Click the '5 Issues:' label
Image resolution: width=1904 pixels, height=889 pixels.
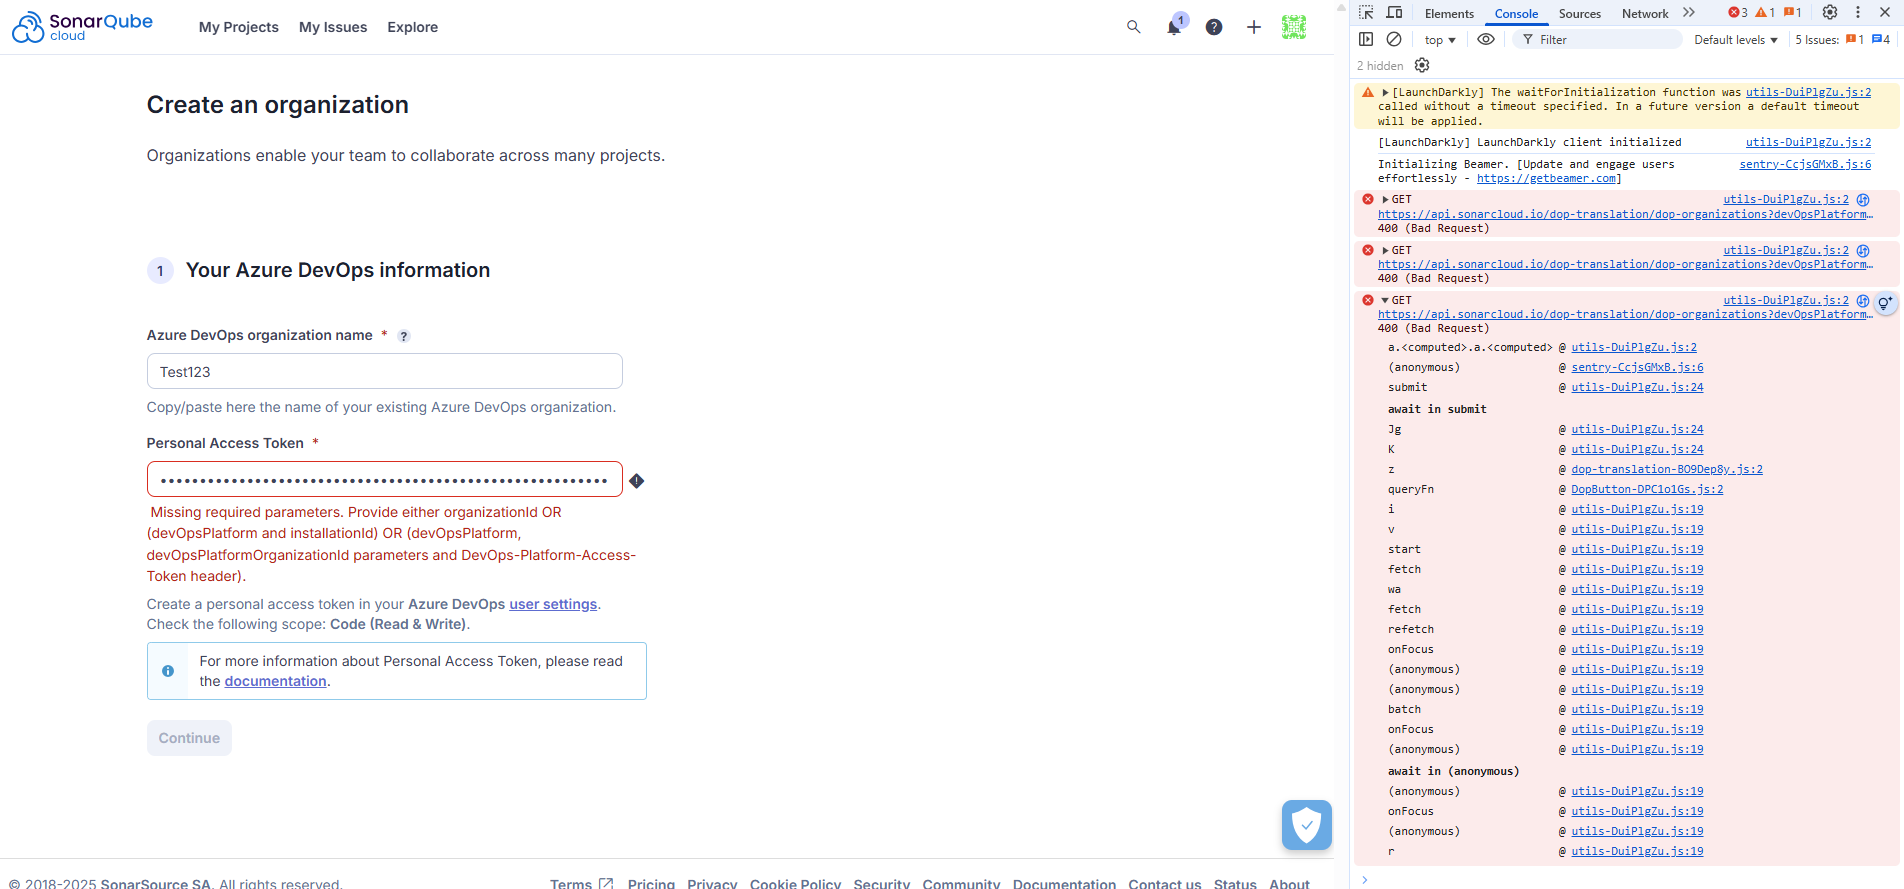(1817, 40)
